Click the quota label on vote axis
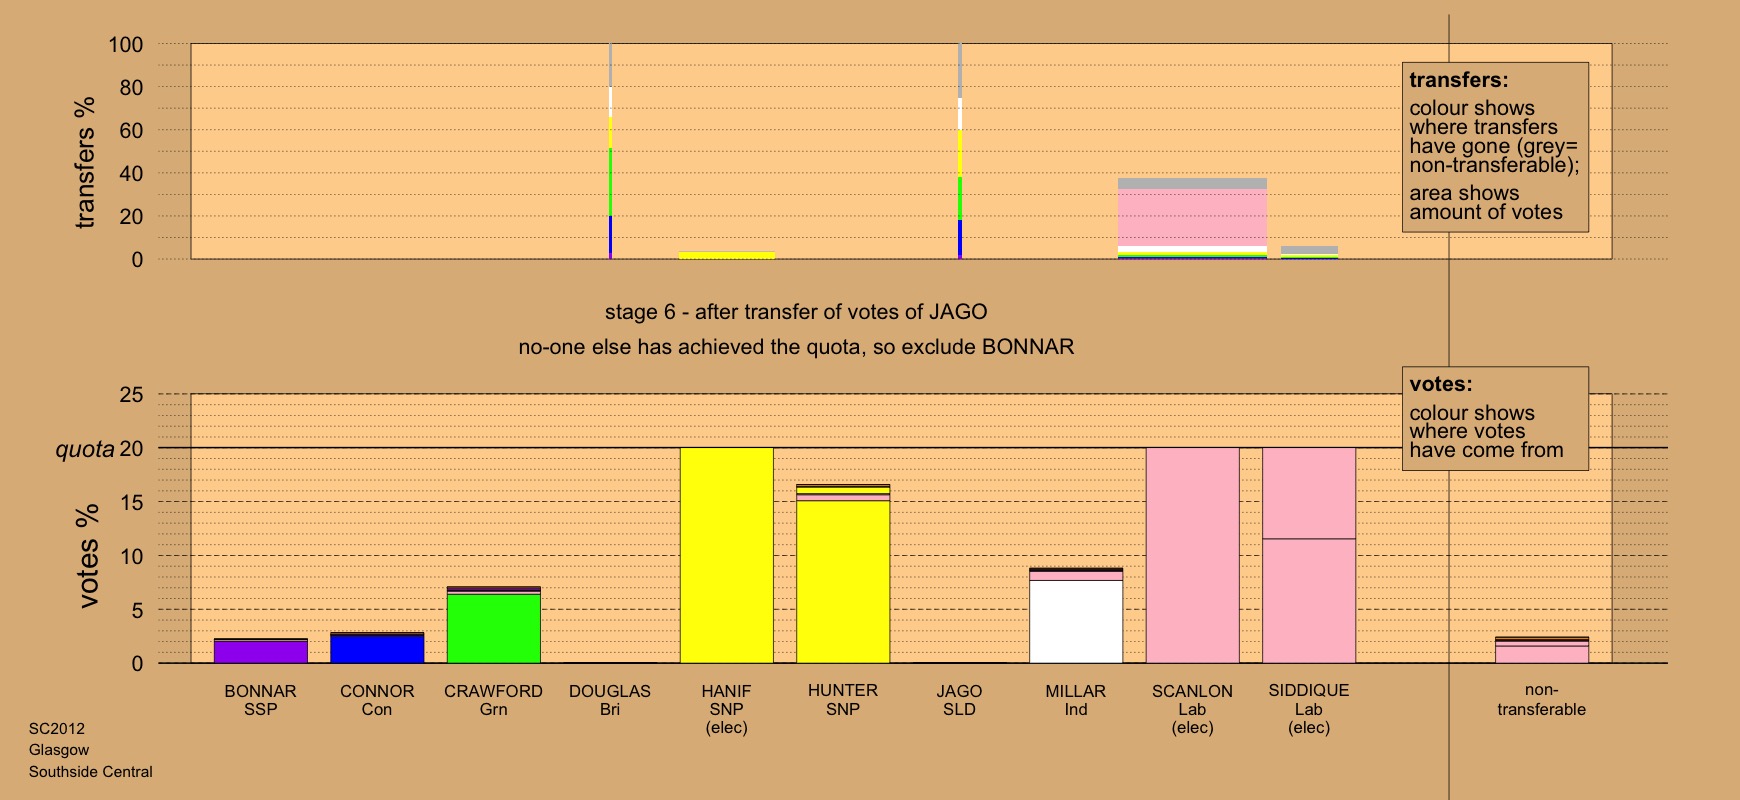This screenshot has height=800, width=1740. (85, 449)
